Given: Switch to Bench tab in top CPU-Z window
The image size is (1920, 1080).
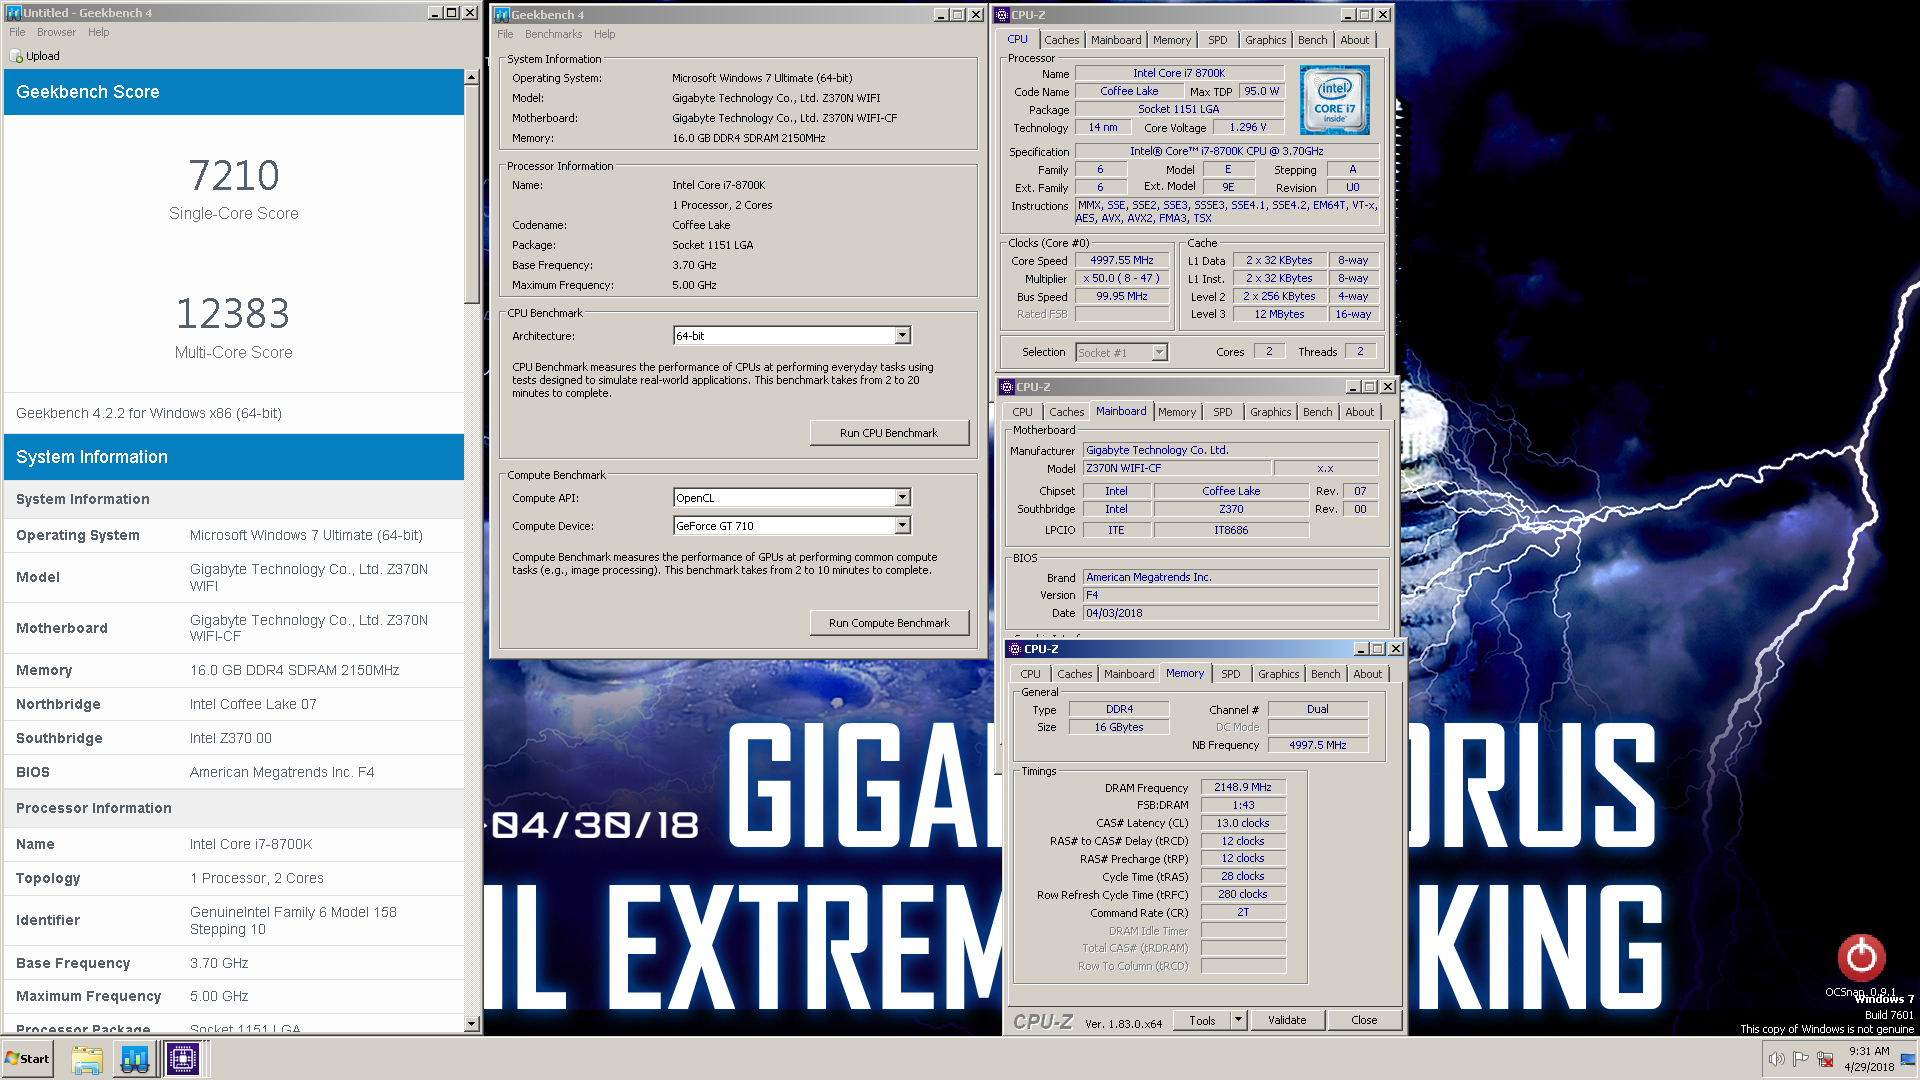Looking at the screenshot, I should (1312, 40).
